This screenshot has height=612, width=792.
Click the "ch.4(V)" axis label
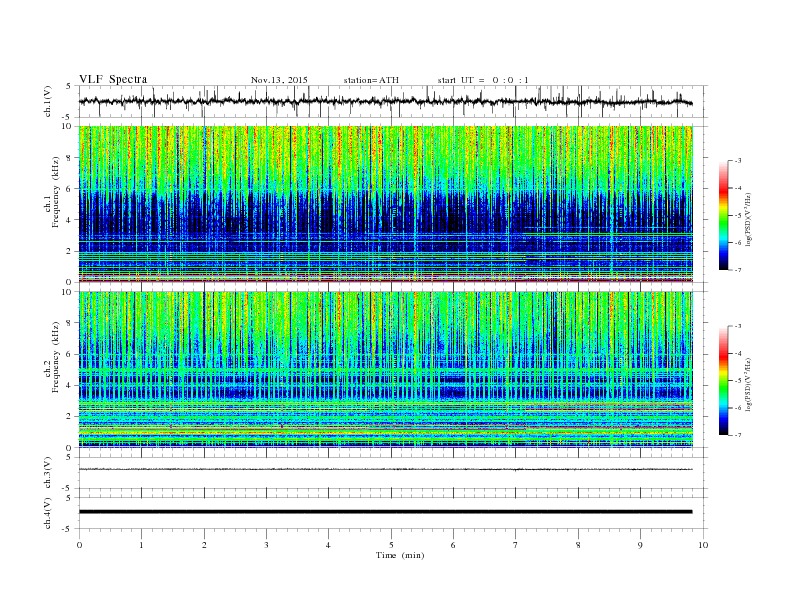48,513
